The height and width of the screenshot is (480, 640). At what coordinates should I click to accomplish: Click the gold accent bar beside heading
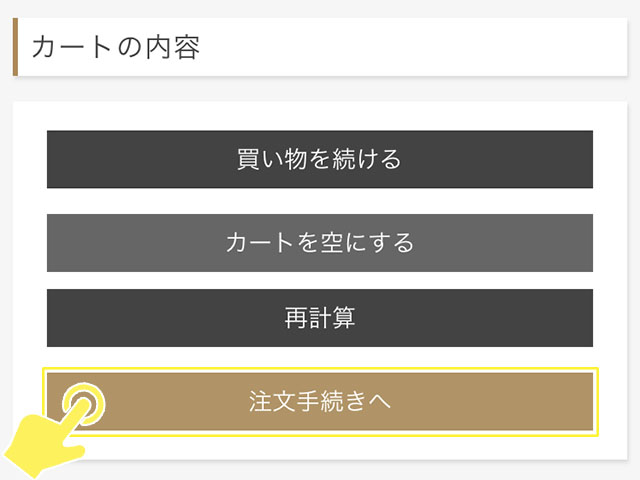pyautogui.click(x=16, y=47)
